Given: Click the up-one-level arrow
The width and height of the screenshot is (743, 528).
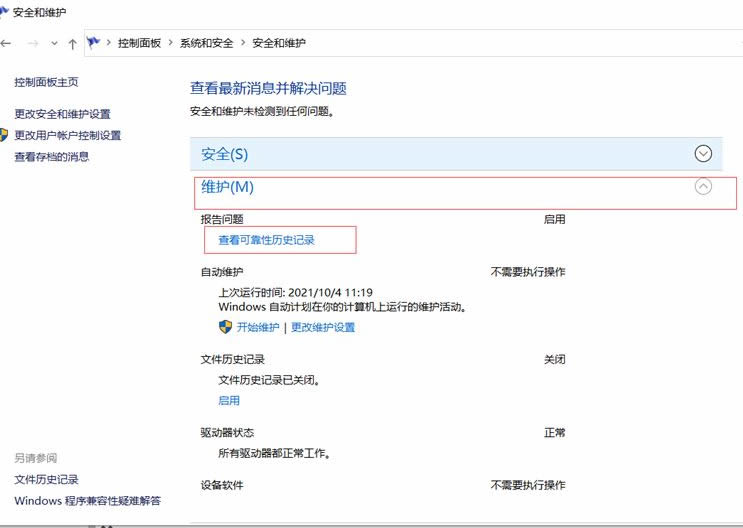Looking at the screenshot, I should pos(72,43).
